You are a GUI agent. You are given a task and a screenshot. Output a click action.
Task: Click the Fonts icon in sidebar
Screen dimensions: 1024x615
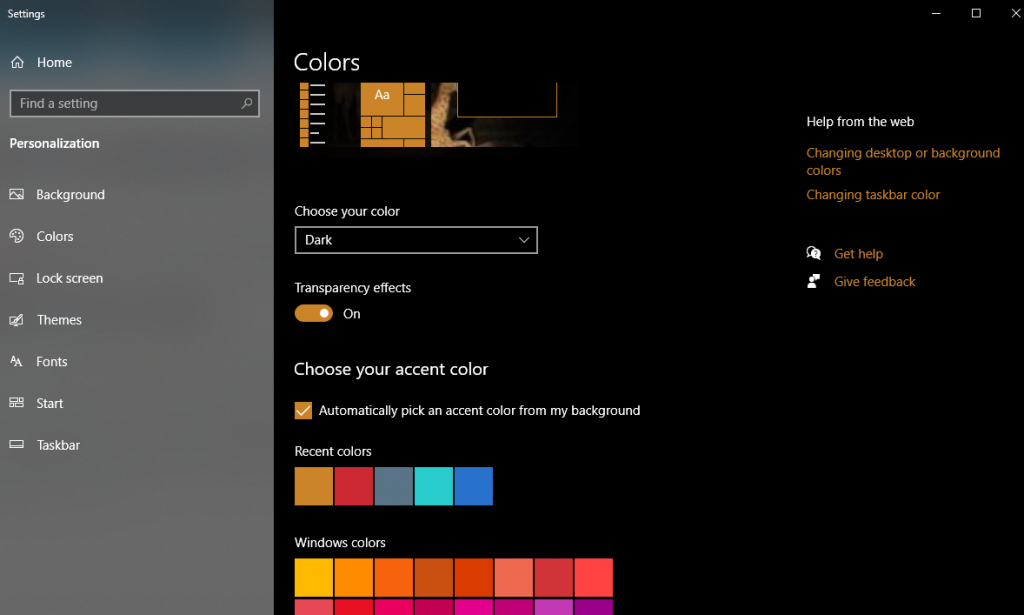[16, 361]
